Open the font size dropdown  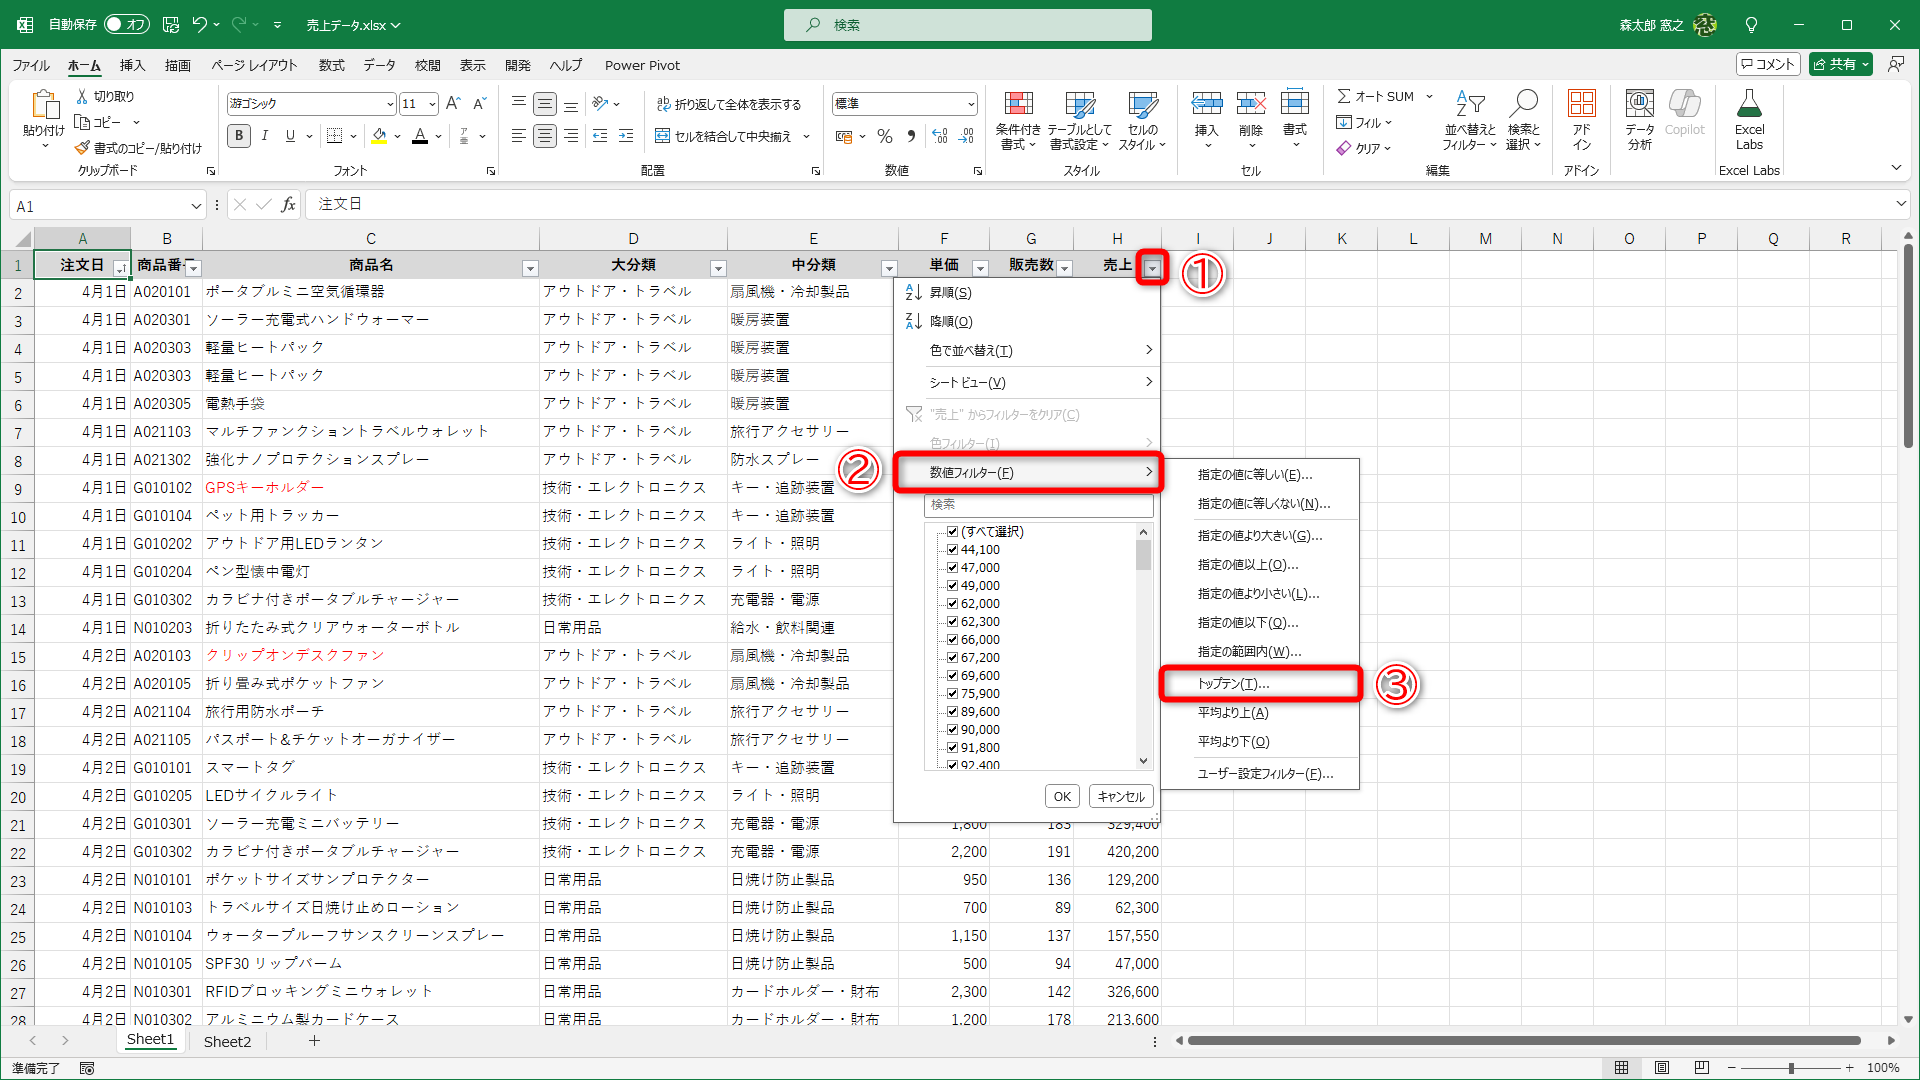coord(432,103)
